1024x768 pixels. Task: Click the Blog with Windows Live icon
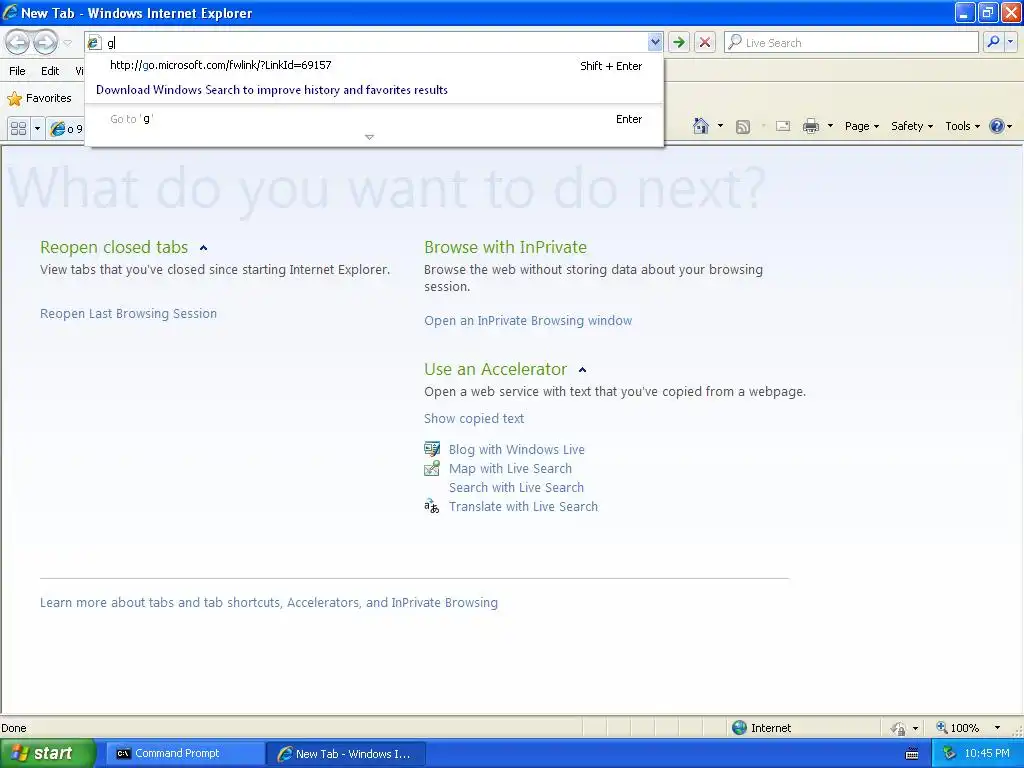[432, 449]
